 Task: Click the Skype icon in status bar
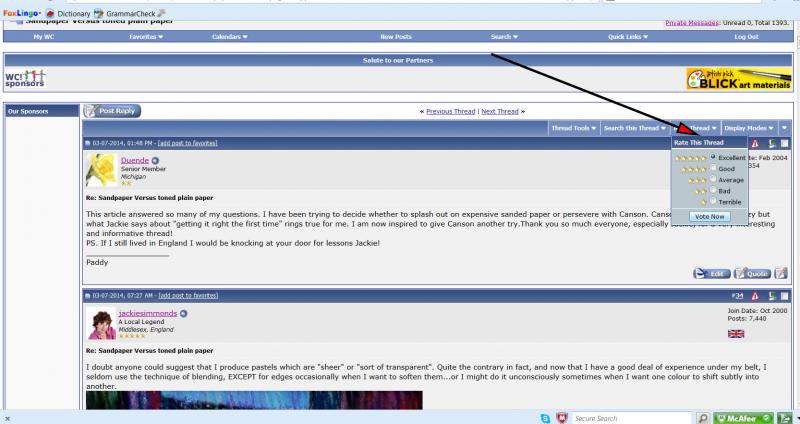(545, 418)
